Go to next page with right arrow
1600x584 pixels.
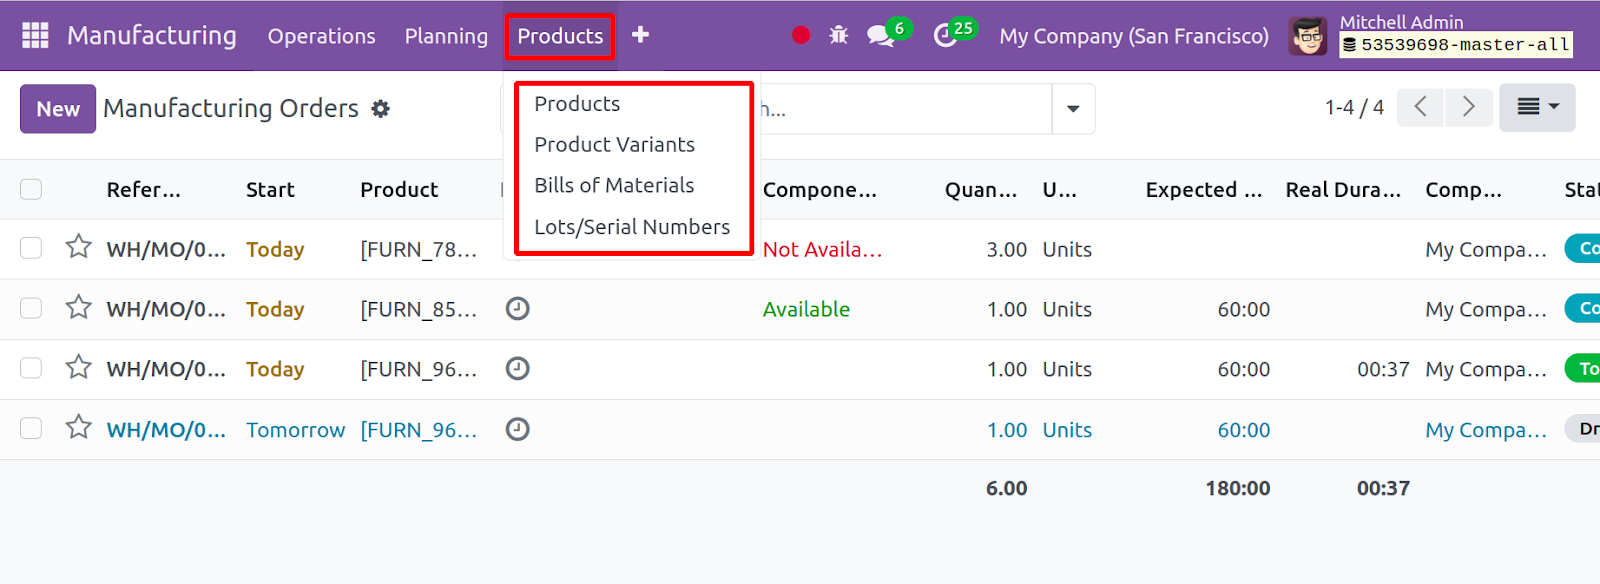tap(1469, 107)
